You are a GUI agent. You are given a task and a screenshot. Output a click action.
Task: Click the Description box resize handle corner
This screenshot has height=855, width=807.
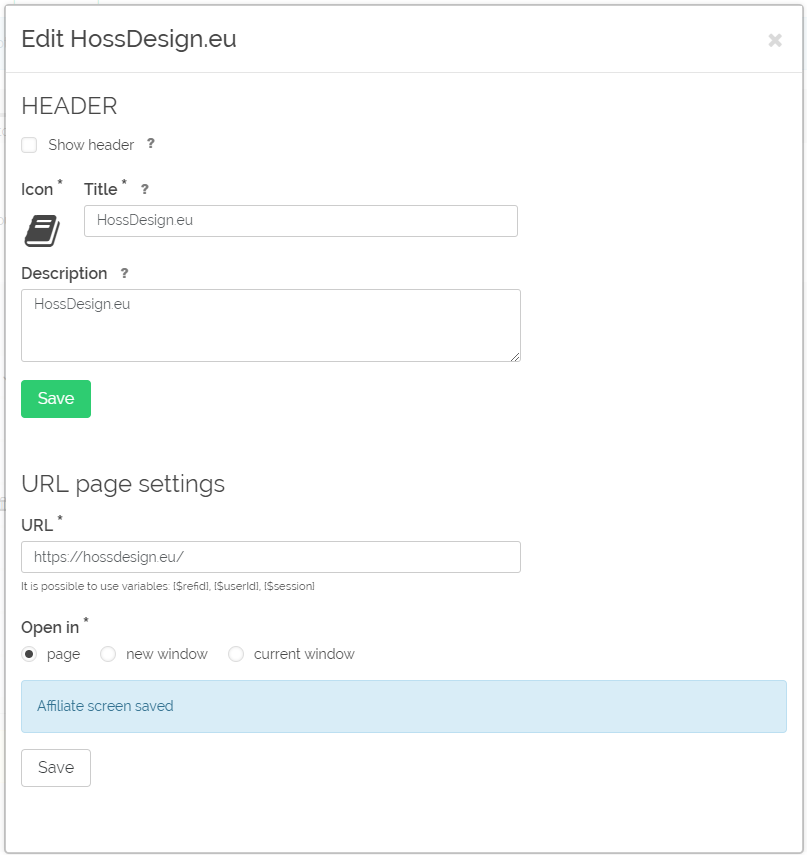[515, 357]
